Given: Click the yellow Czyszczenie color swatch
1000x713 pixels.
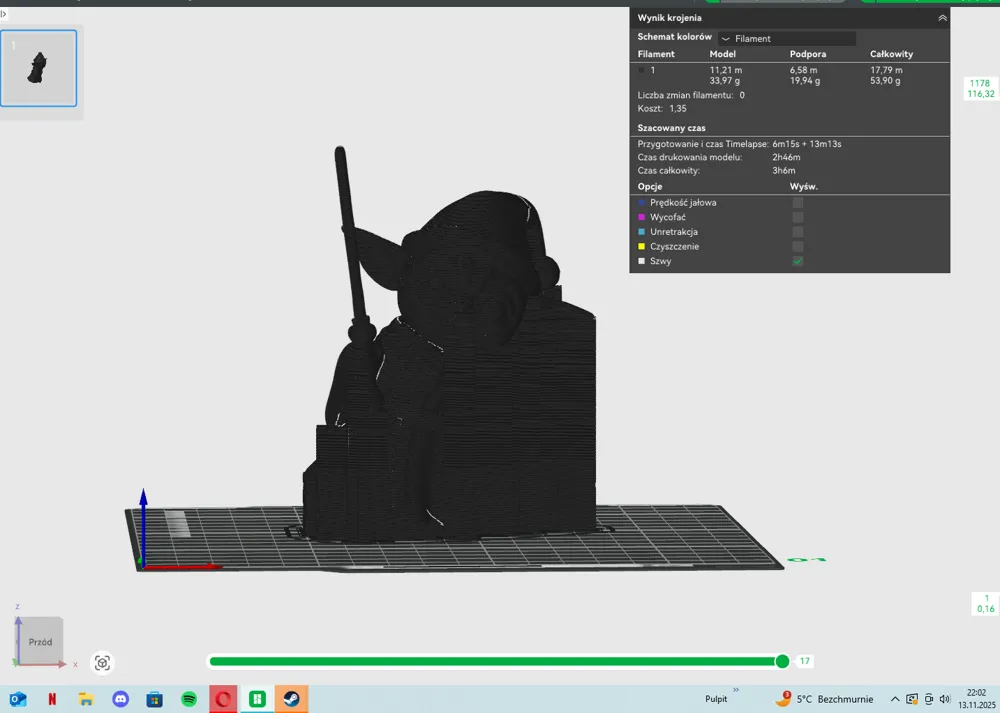Looking at the screenshot, I should [642, 247].
